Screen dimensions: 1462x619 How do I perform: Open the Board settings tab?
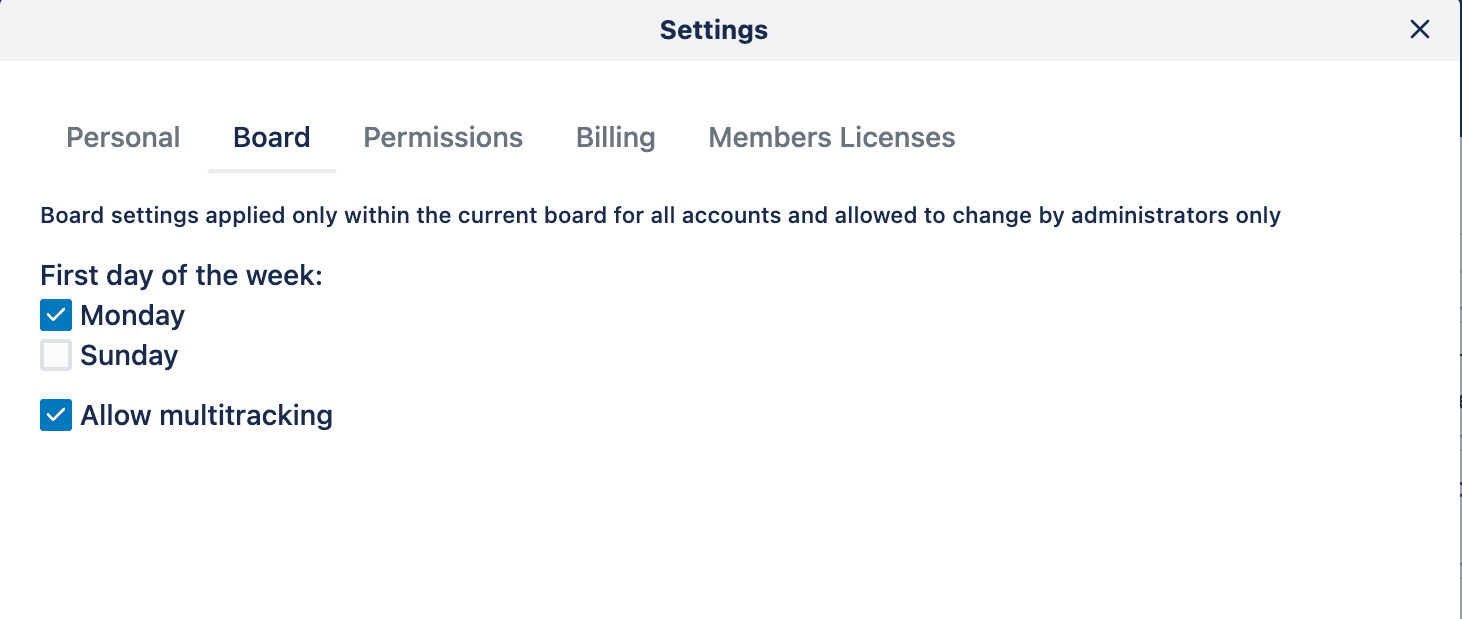(271, 137)
